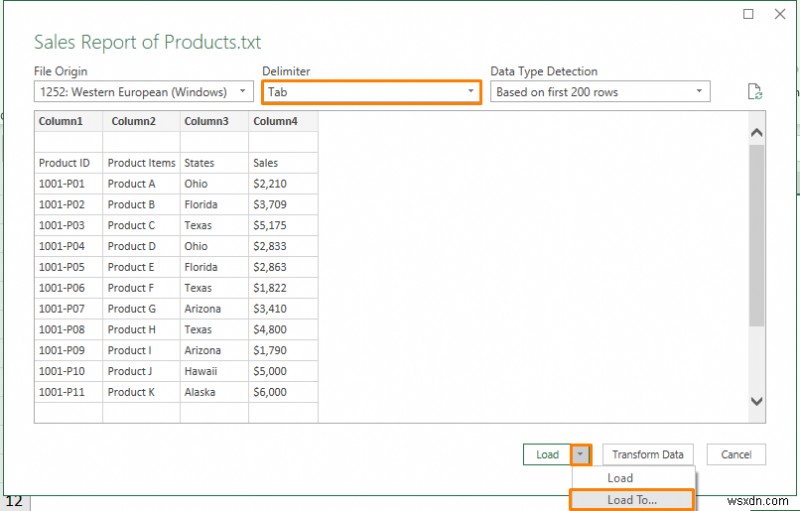Click the Hawaii cell in preview
This screenshot has width=800, height=511.
(214, 371)
